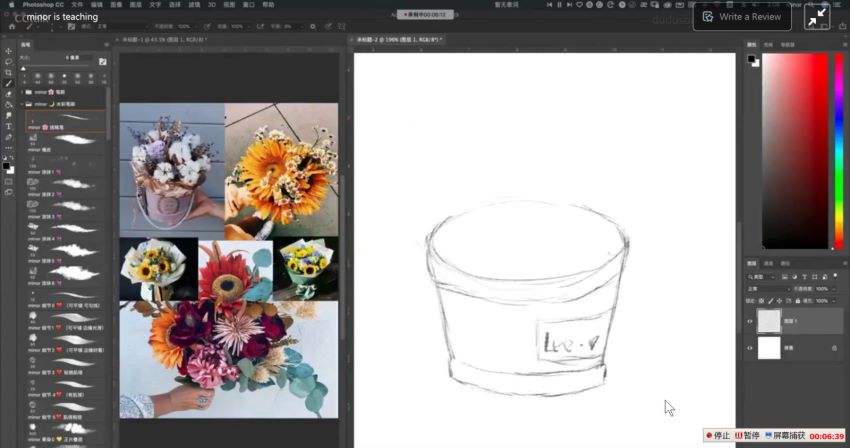The height and width of the screenshot is (448, 850).
Task: Click lock position icon in Layers panel
Action: point(780,300)
